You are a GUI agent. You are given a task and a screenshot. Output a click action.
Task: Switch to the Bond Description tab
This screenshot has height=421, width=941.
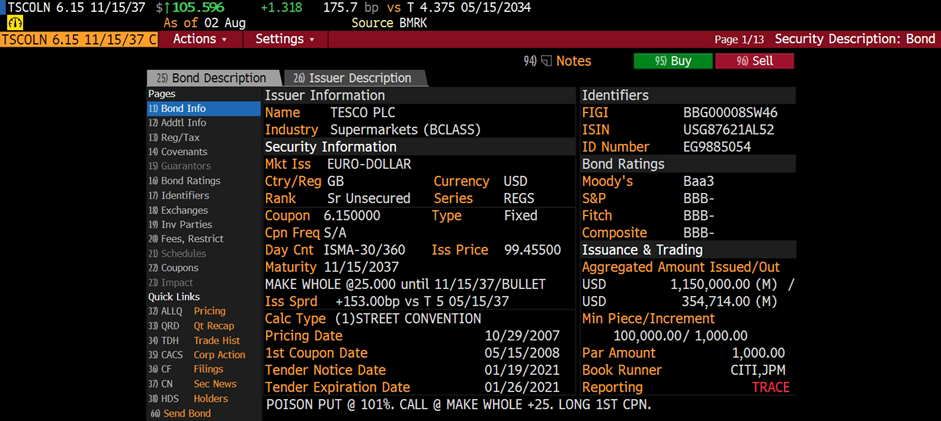(x=213, y=78)
